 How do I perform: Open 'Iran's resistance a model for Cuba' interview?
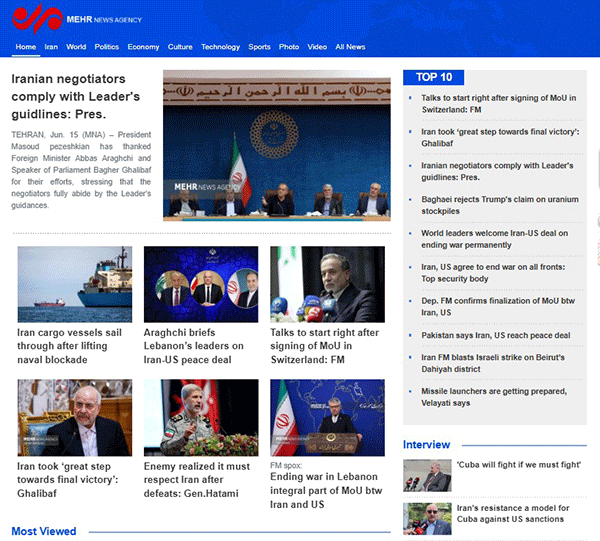tap(513, 513)
